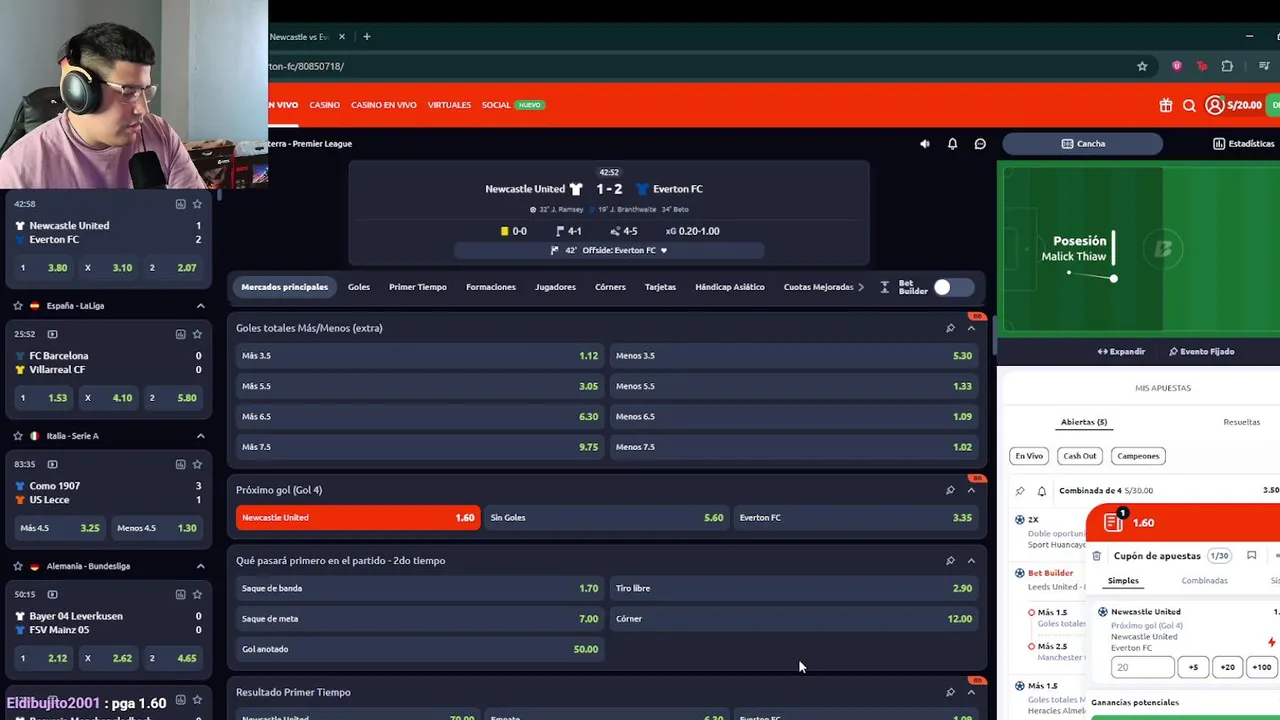Collapse Qué pasará primero en el partido market

971,561
